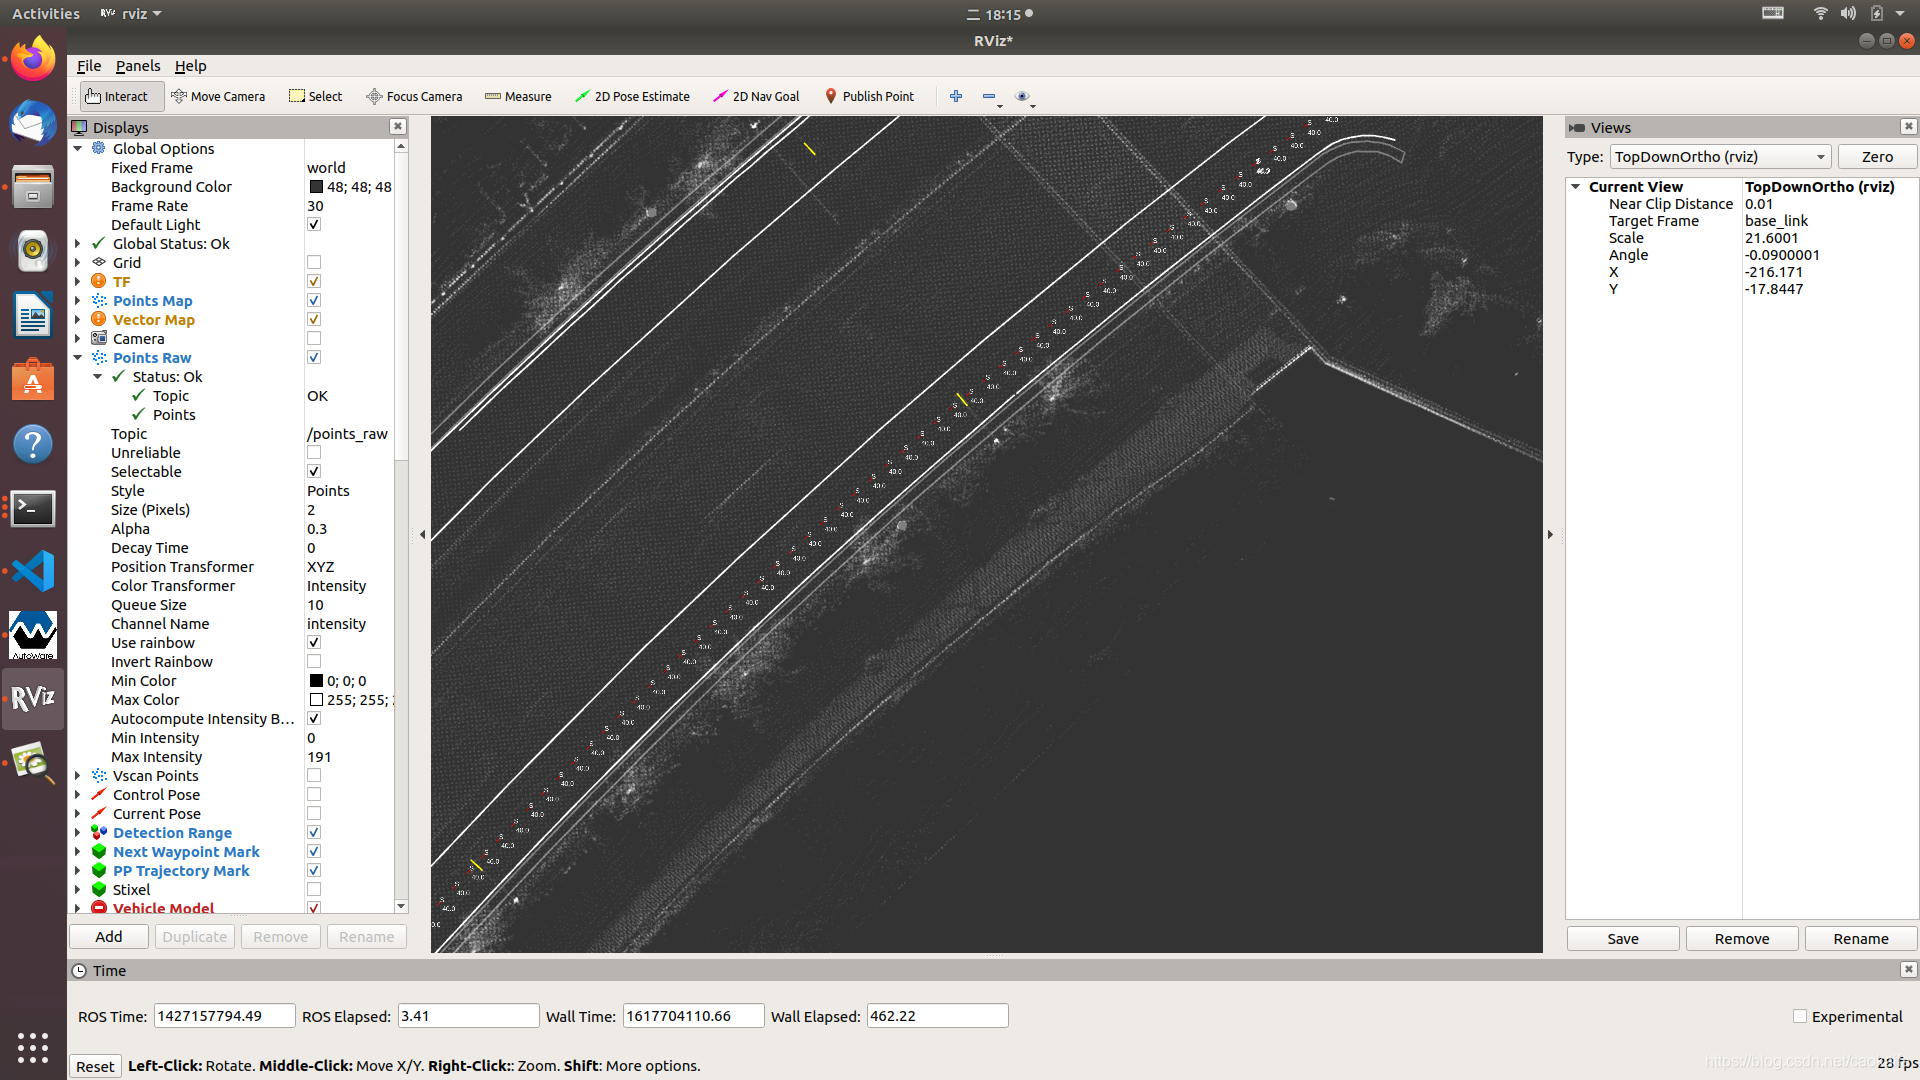Open the File menu

[89, 66]
